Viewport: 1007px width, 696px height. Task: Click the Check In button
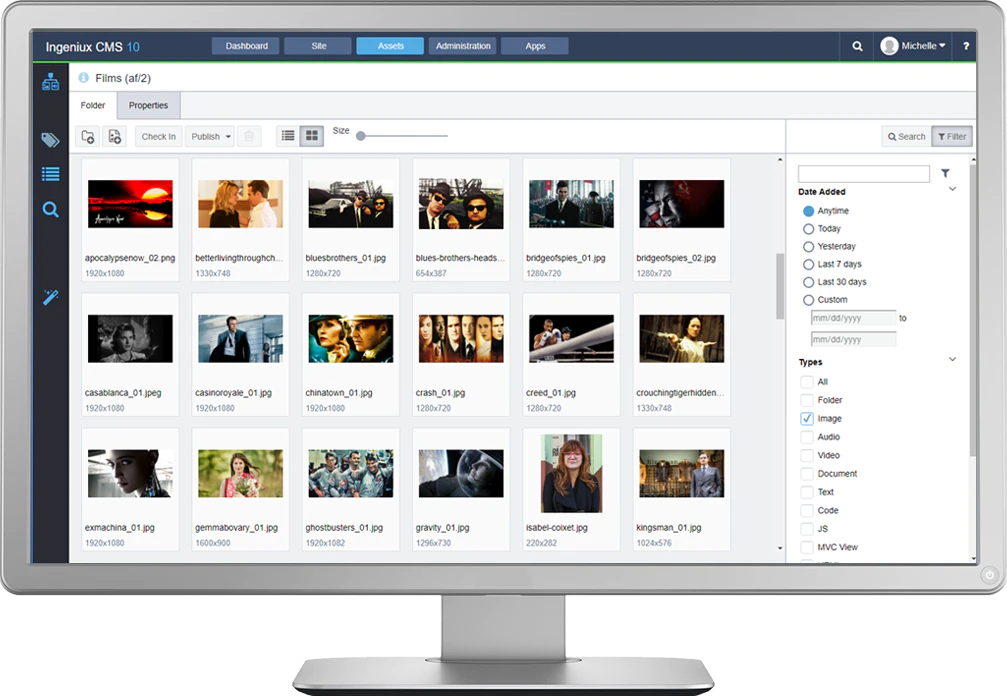coord(159,136)
